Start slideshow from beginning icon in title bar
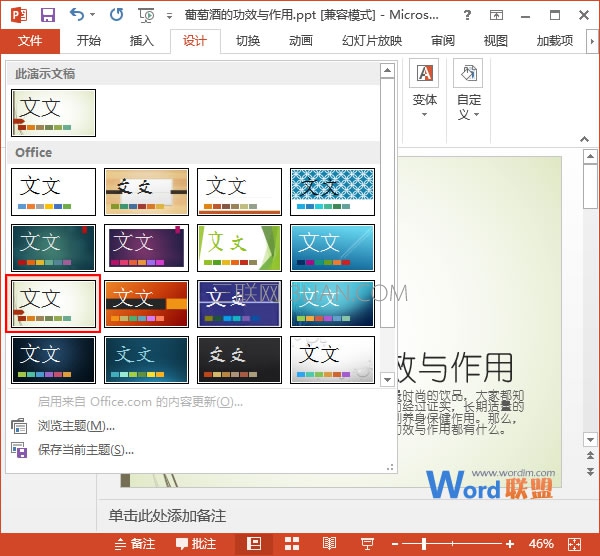600x556 pixels. coord(146,15)
